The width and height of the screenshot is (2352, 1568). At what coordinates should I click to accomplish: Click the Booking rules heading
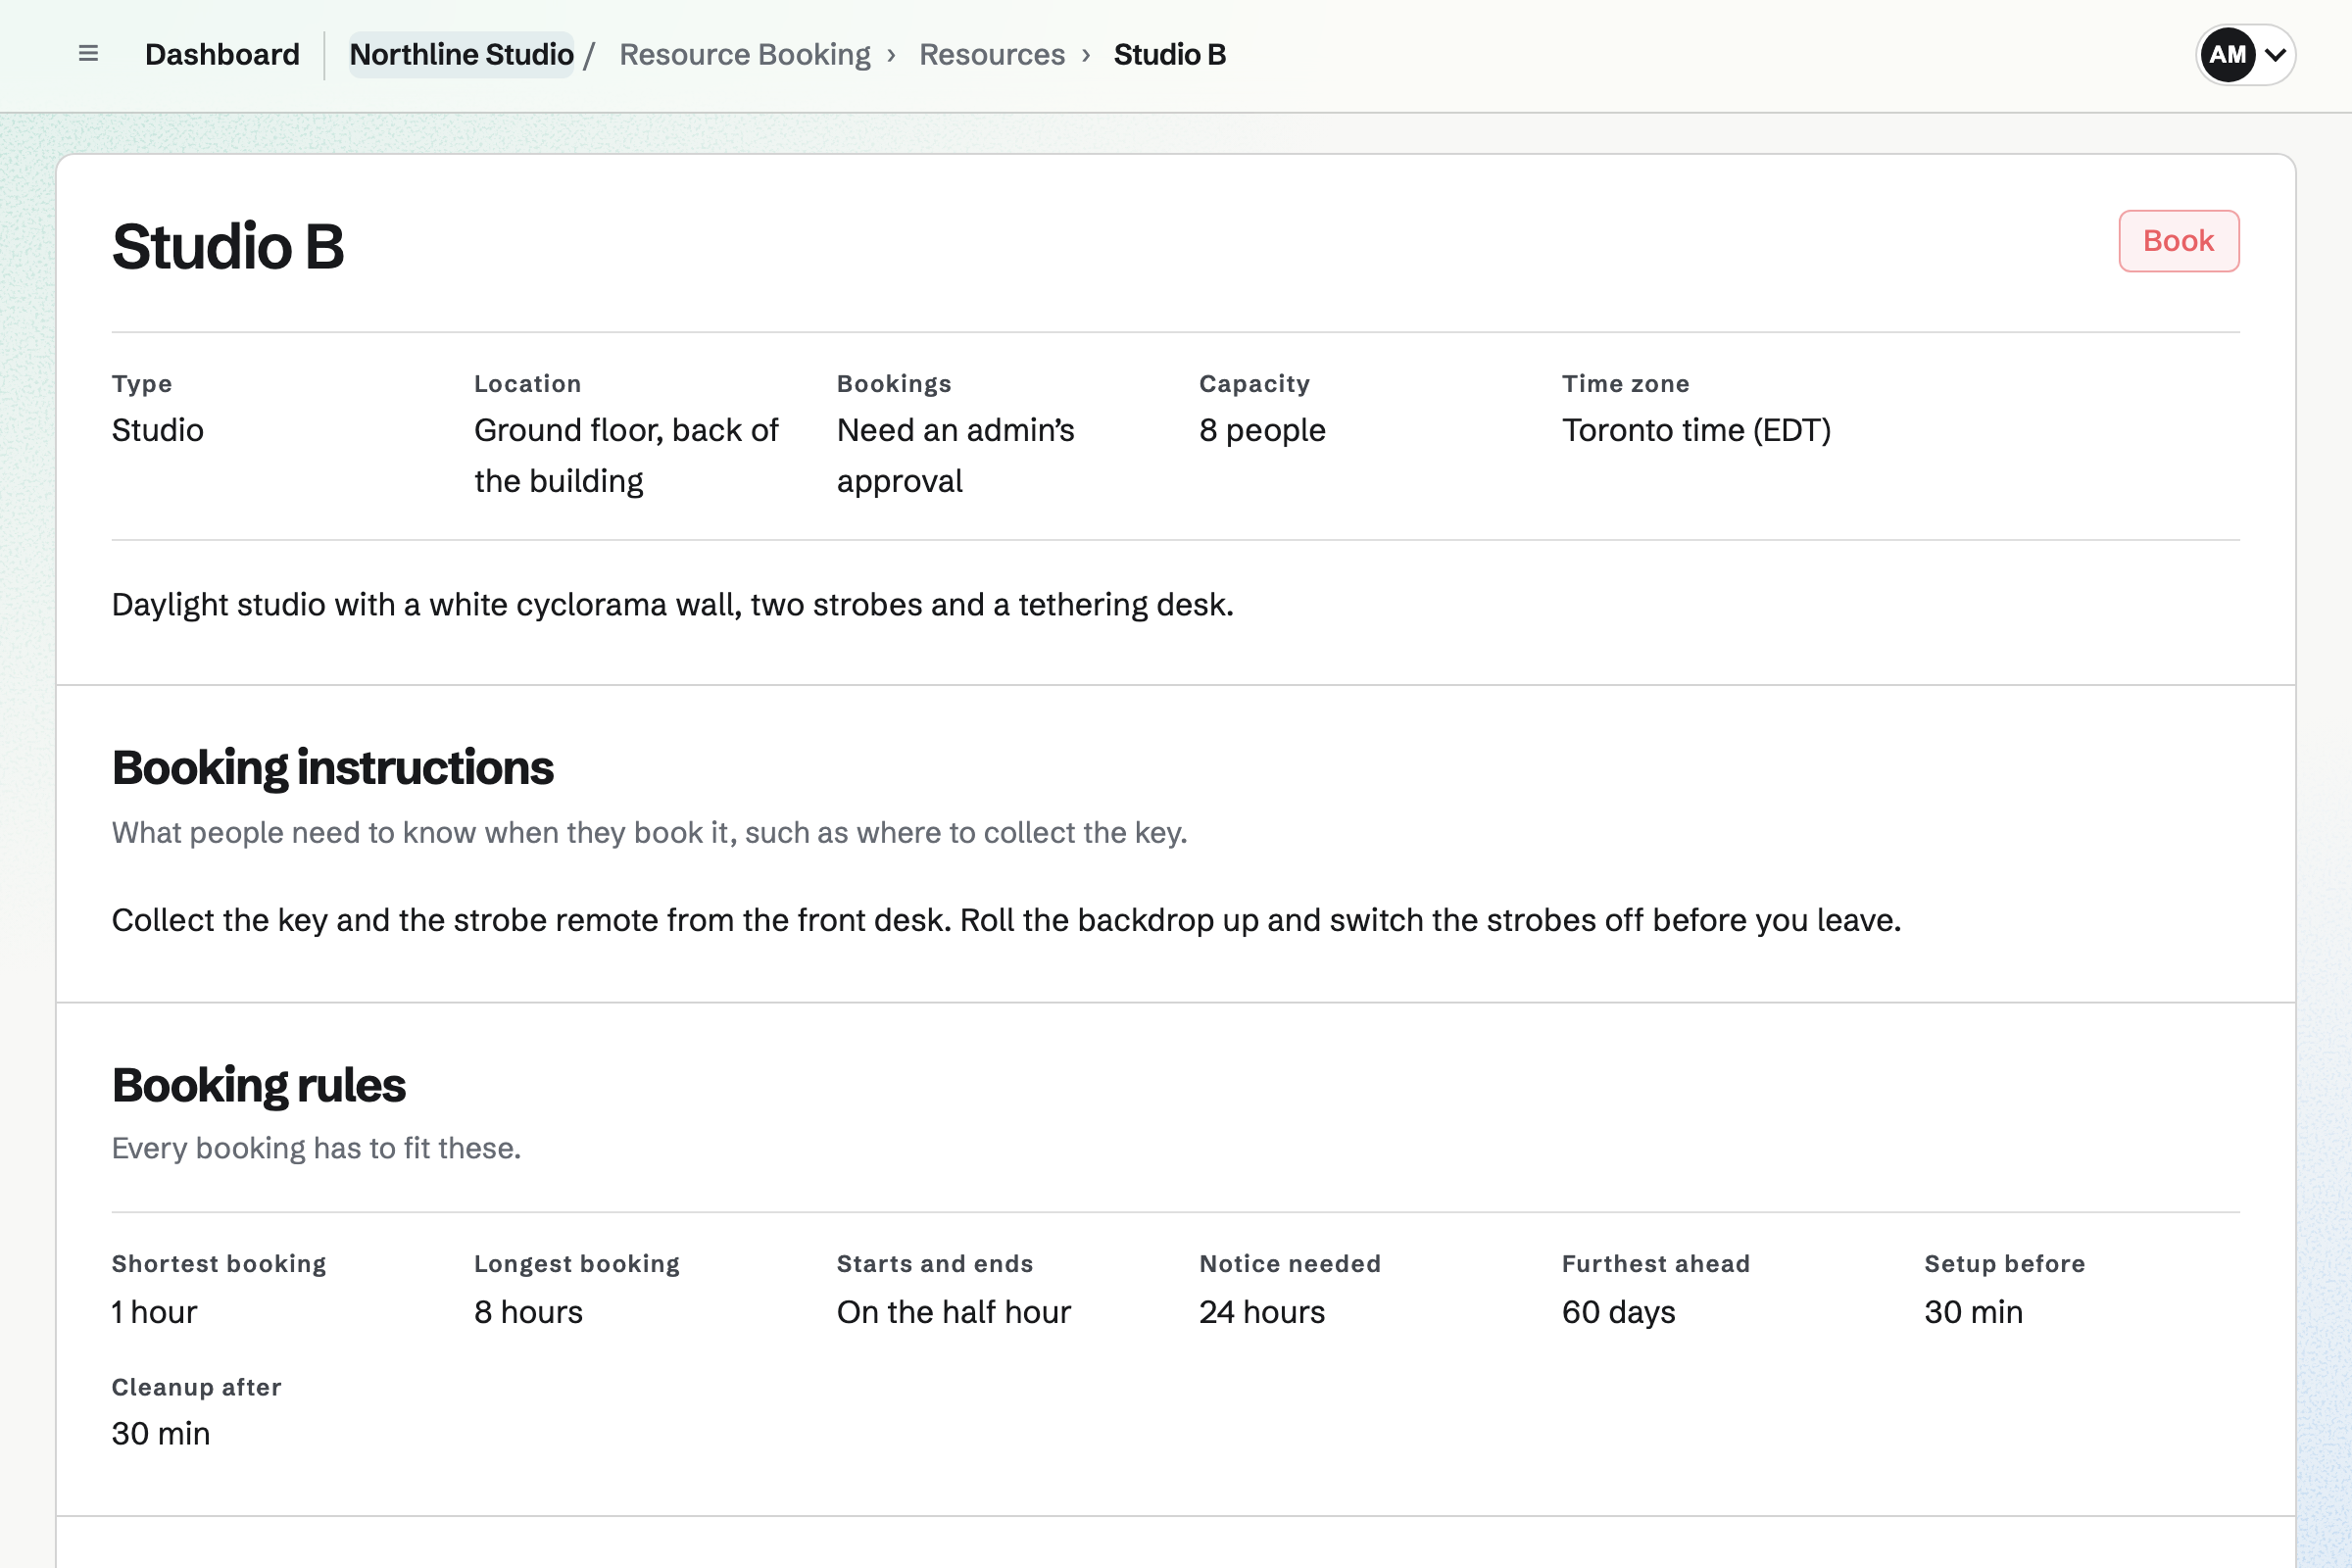click(258, 1085)
